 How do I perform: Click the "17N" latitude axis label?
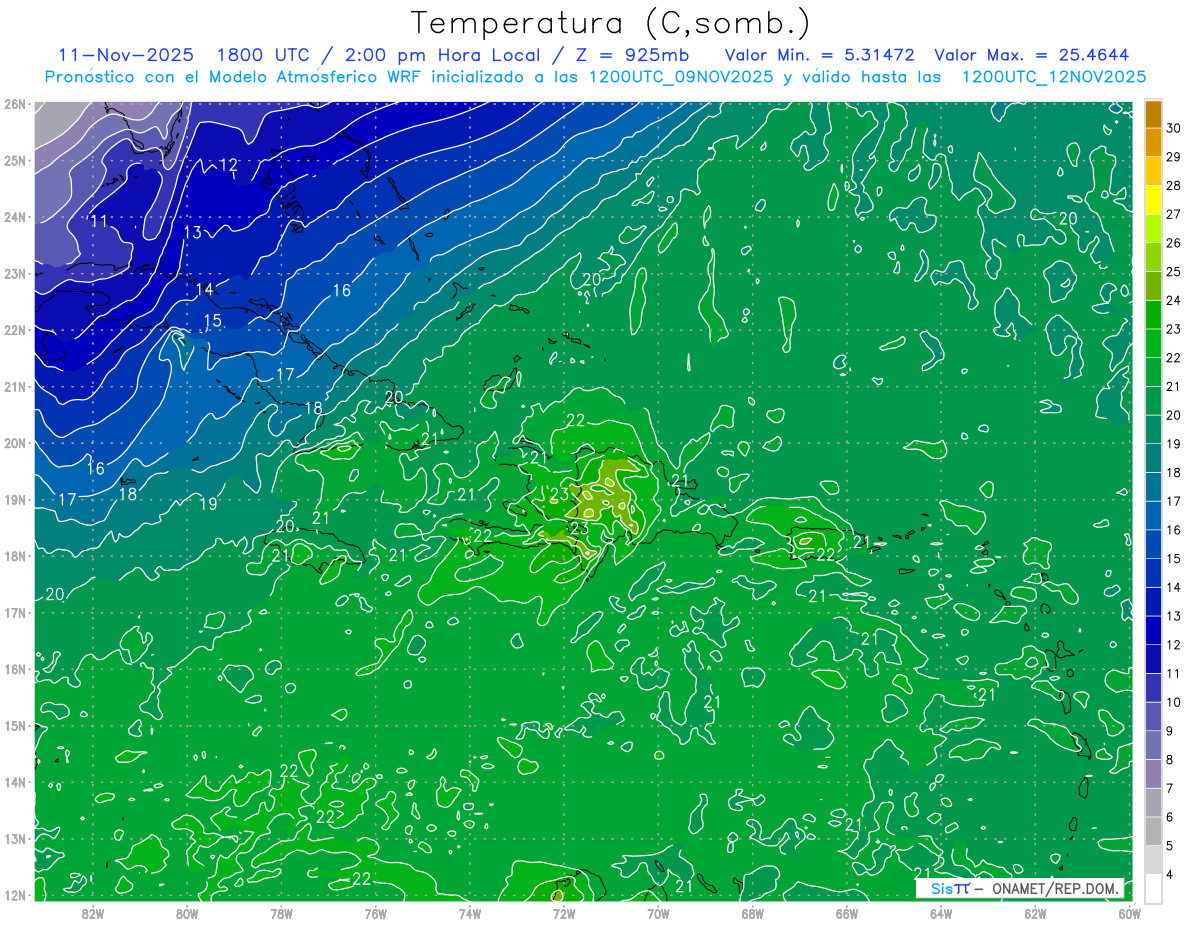pyautogui.click(x=15, y=612)
